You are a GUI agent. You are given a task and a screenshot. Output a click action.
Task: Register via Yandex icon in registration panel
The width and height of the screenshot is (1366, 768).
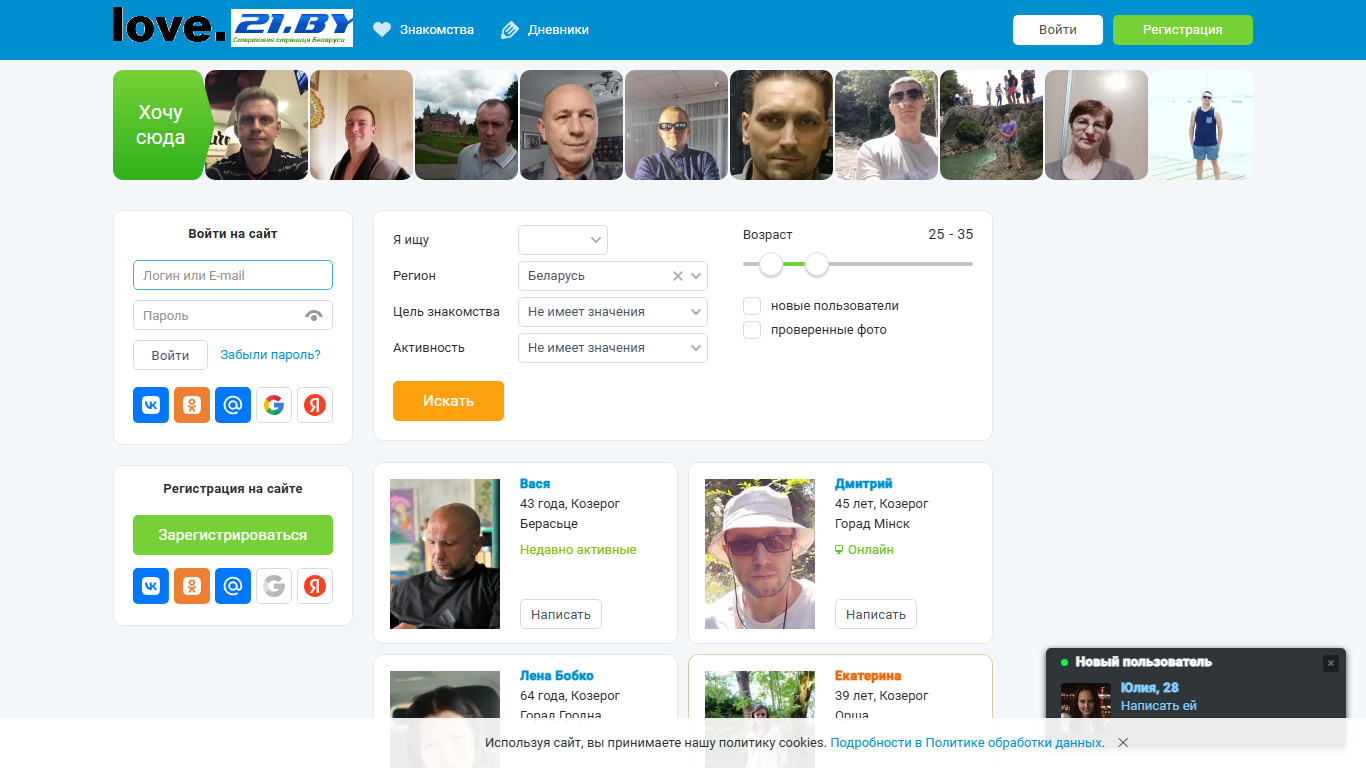pos(315,586)
